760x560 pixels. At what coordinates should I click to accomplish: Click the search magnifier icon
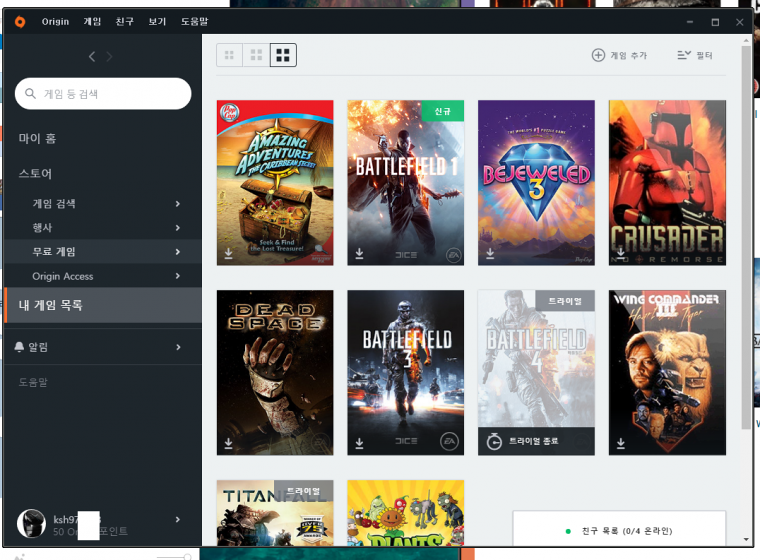pos(30,94)
